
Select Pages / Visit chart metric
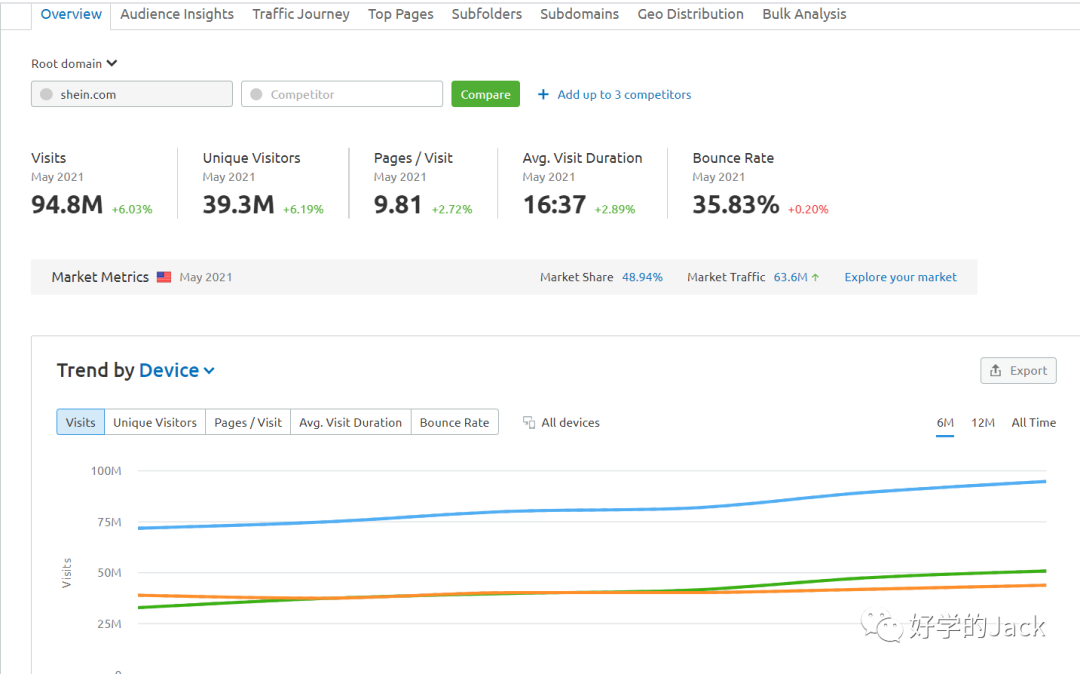coord(248,422)
